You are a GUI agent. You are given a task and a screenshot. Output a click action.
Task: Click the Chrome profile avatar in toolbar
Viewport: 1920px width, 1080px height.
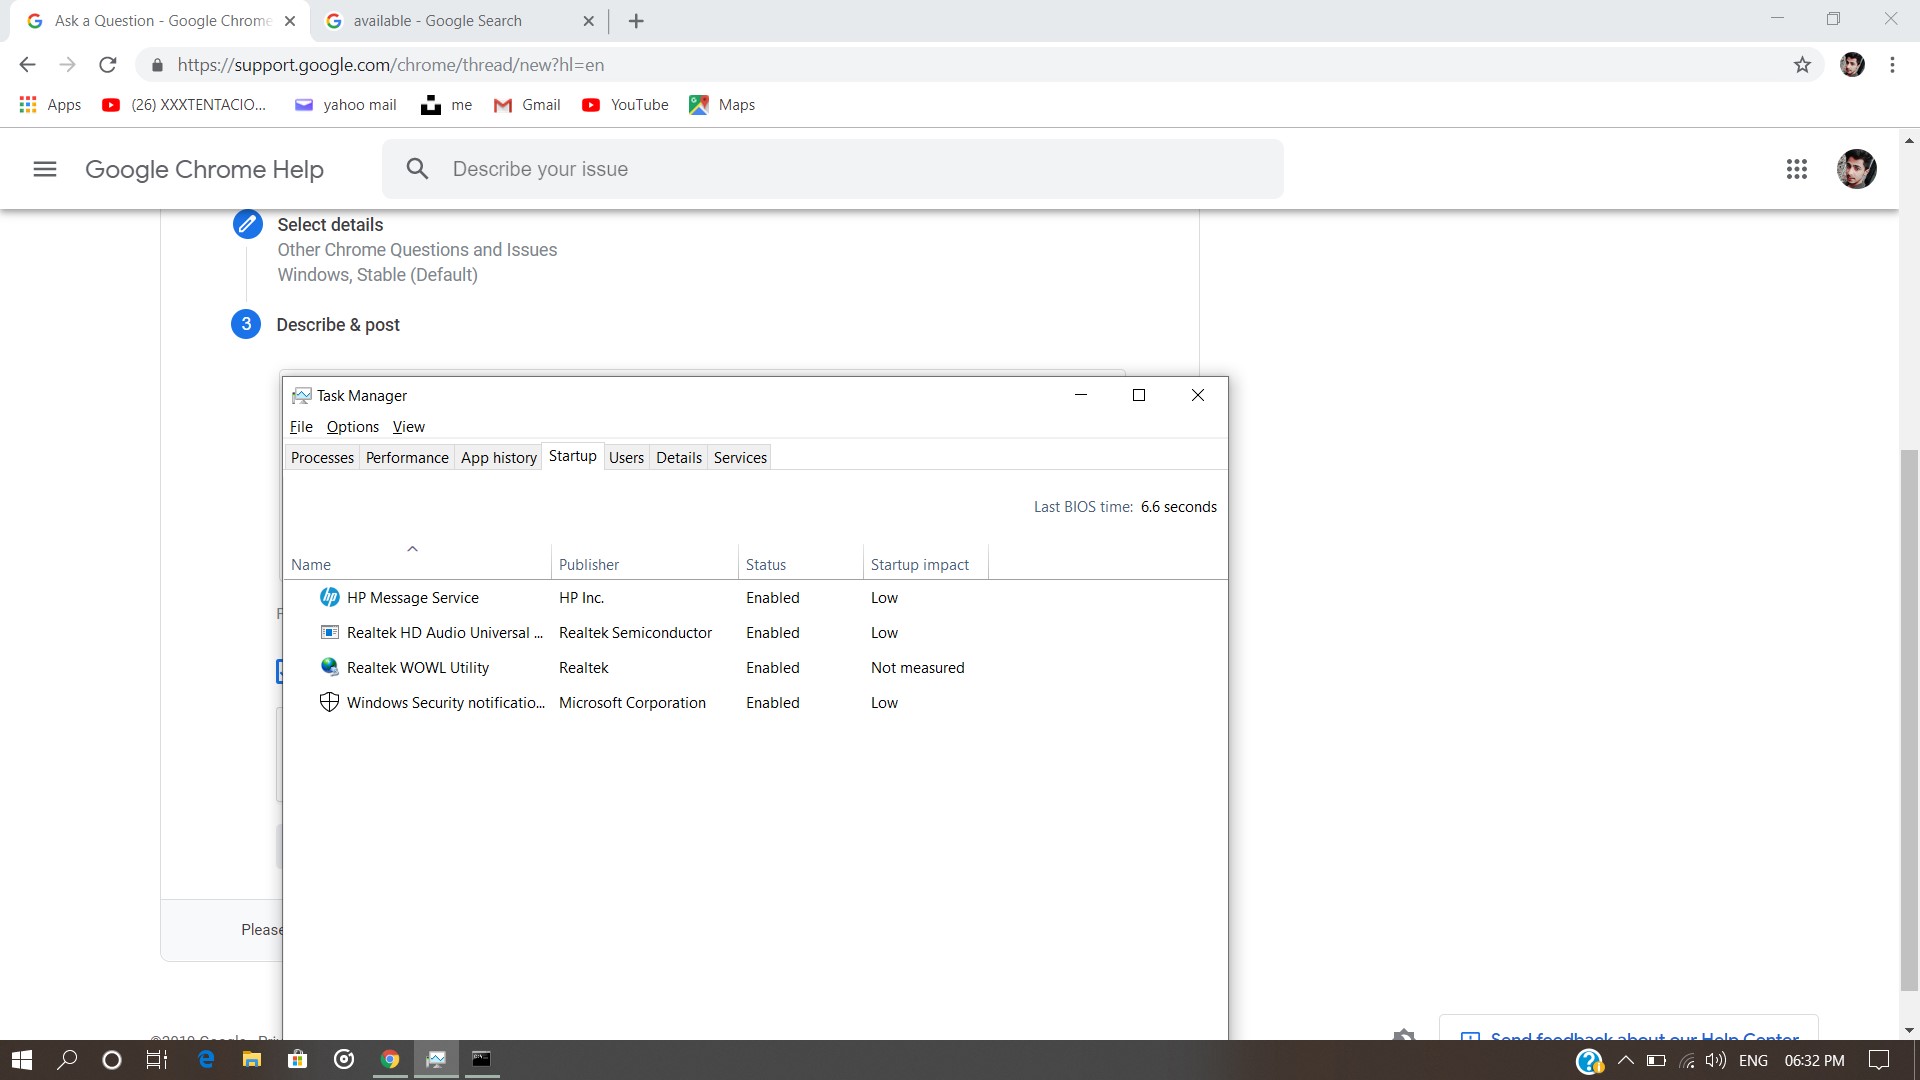click(1852, 65)
